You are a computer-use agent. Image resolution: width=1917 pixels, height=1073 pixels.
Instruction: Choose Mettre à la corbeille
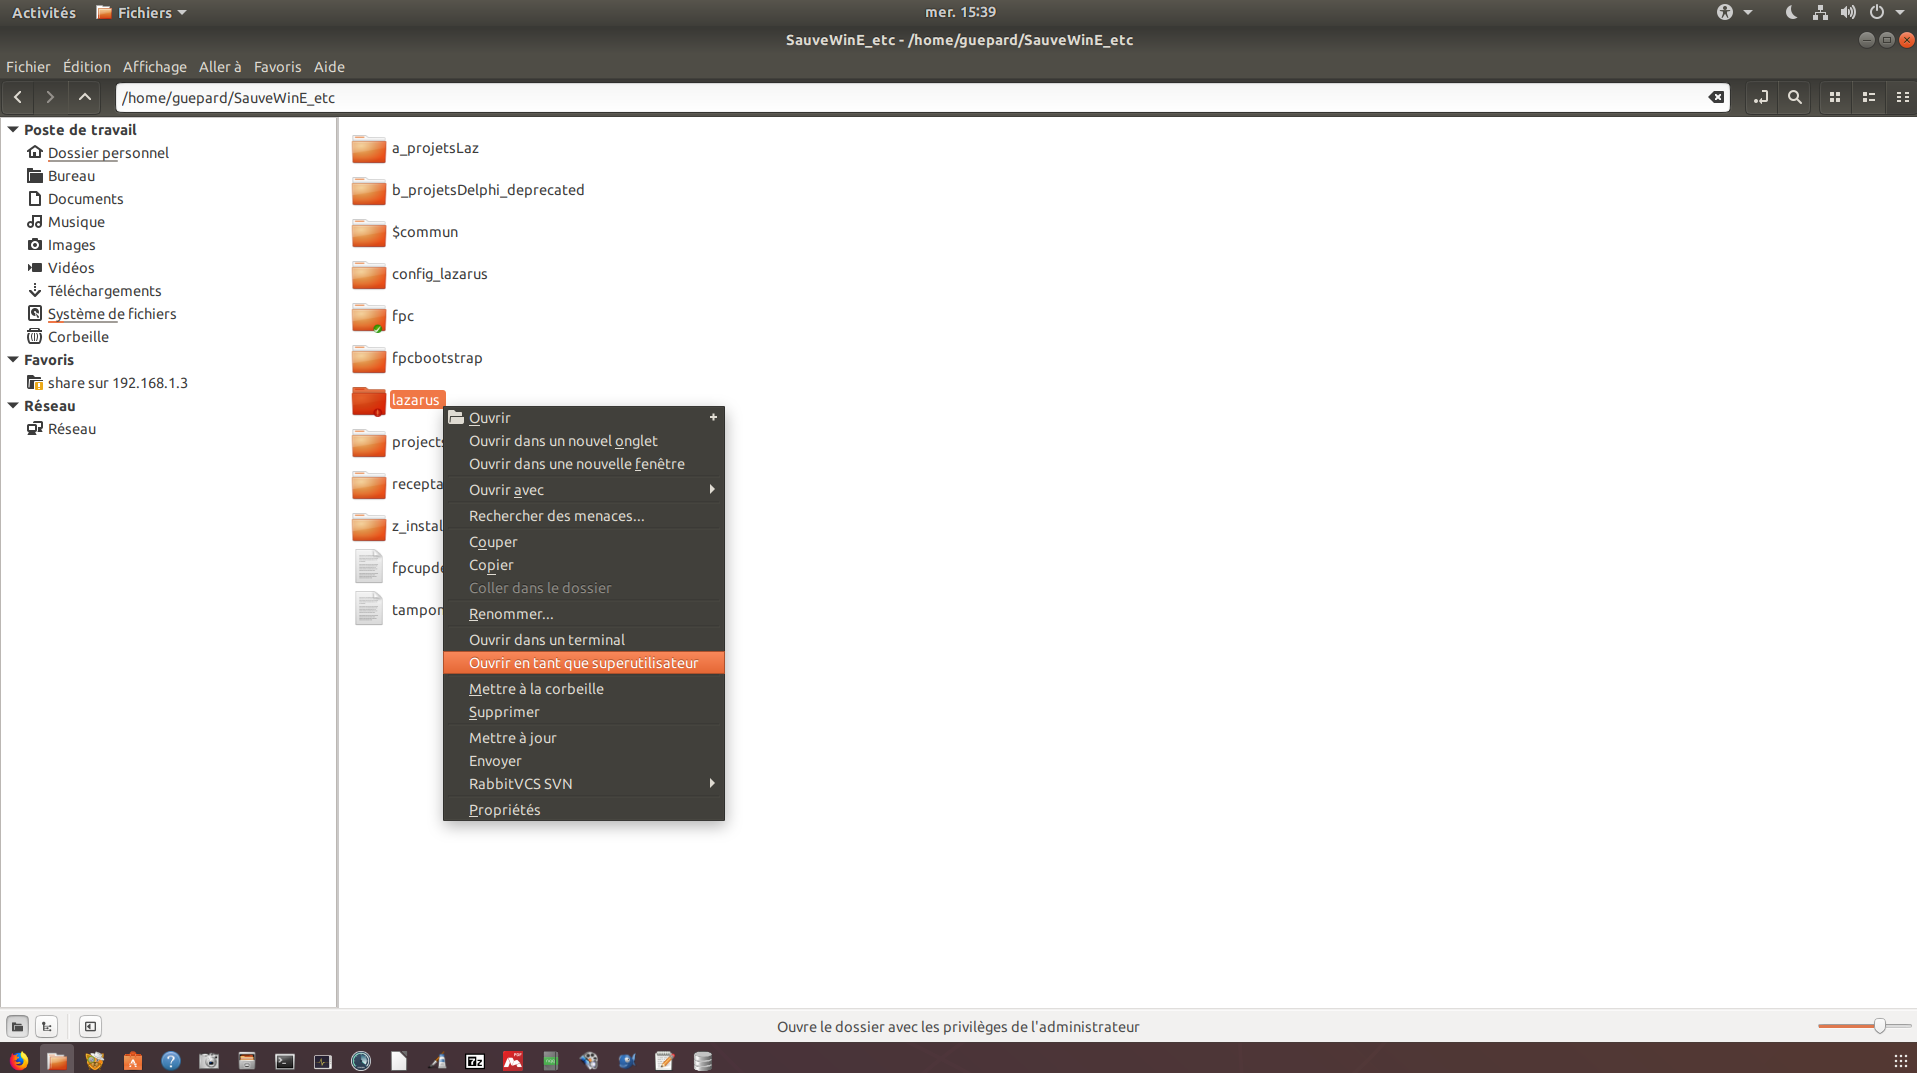tap(583, 689)
